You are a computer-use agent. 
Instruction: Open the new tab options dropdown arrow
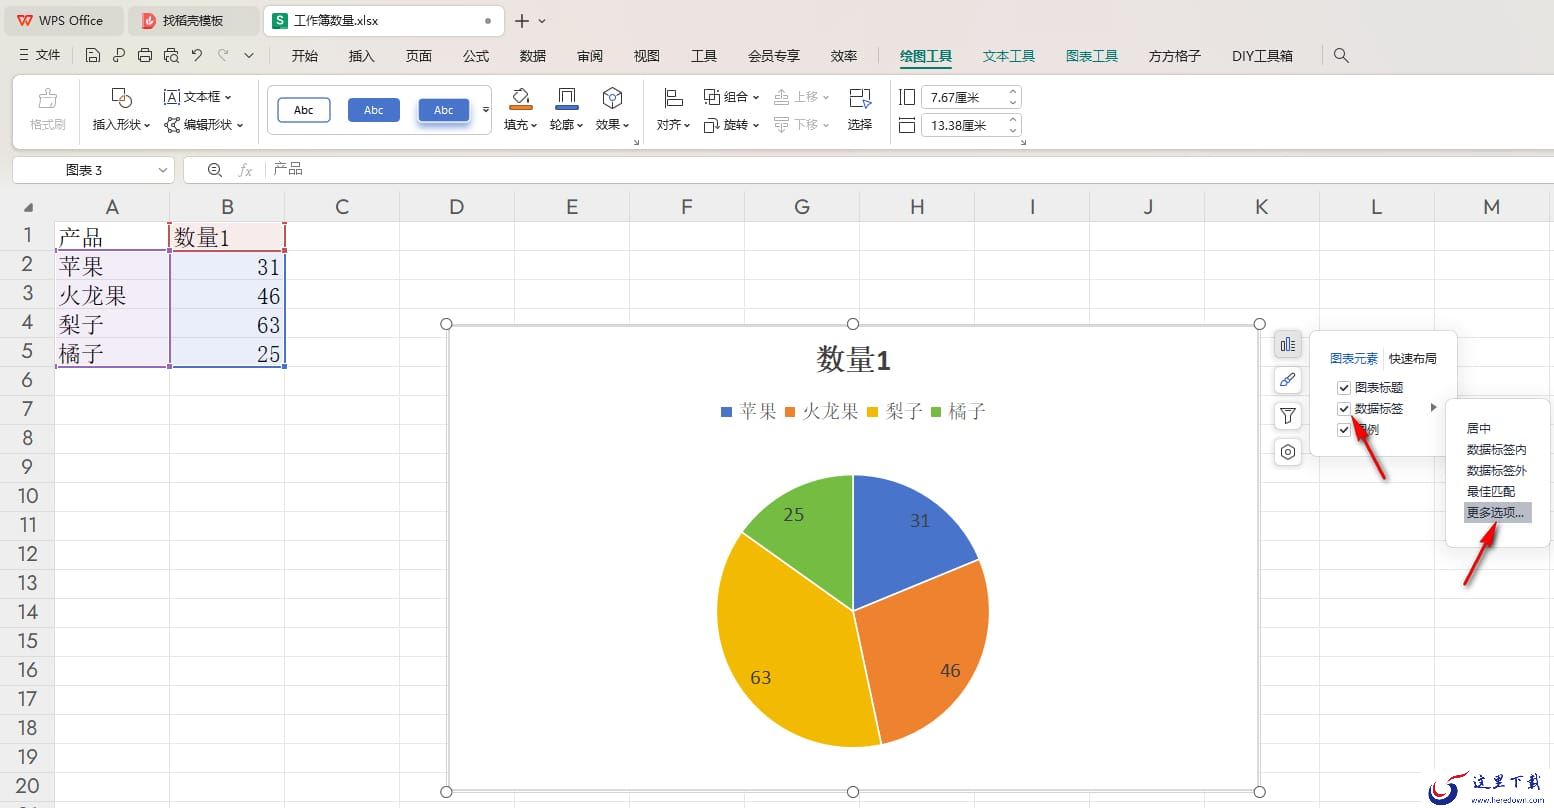tap(543, 21)
